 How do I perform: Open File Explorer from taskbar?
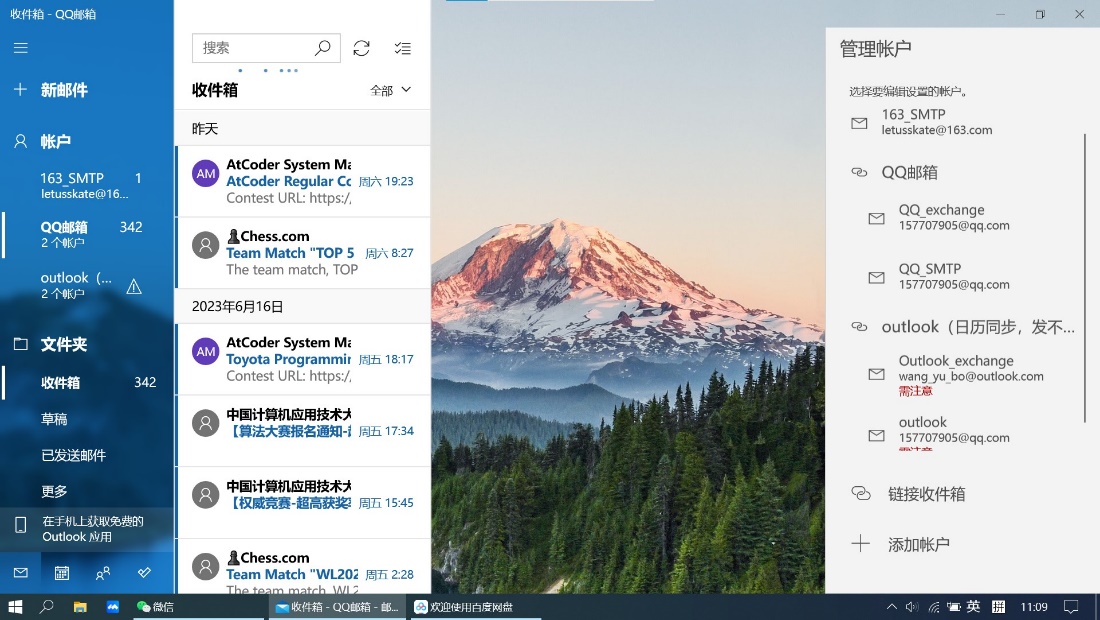(x=80, y=607)
